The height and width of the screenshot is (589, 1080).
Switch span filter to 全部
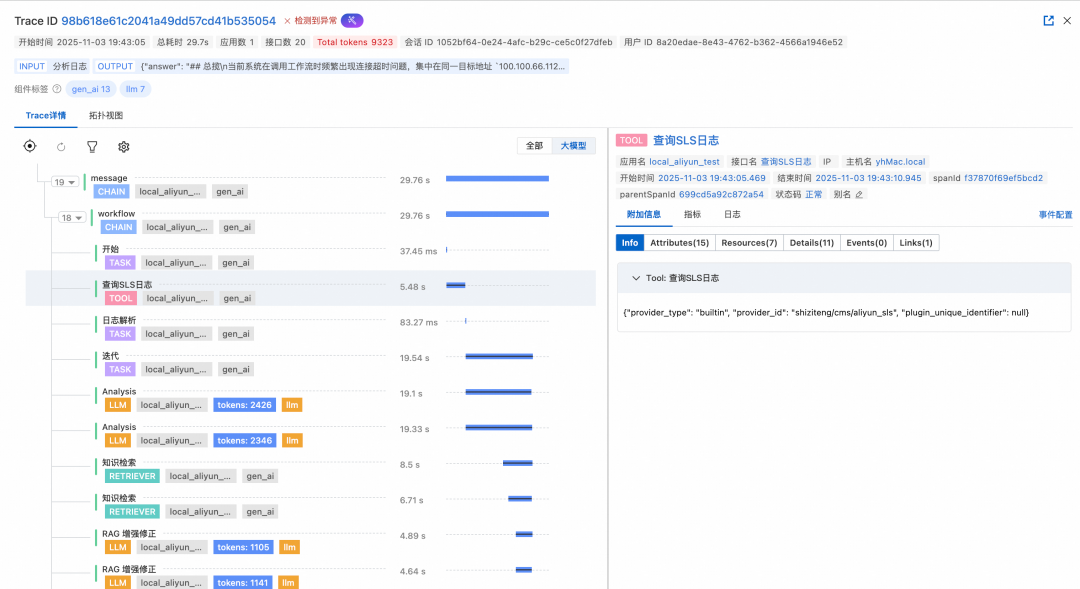(x=534, y=146)
